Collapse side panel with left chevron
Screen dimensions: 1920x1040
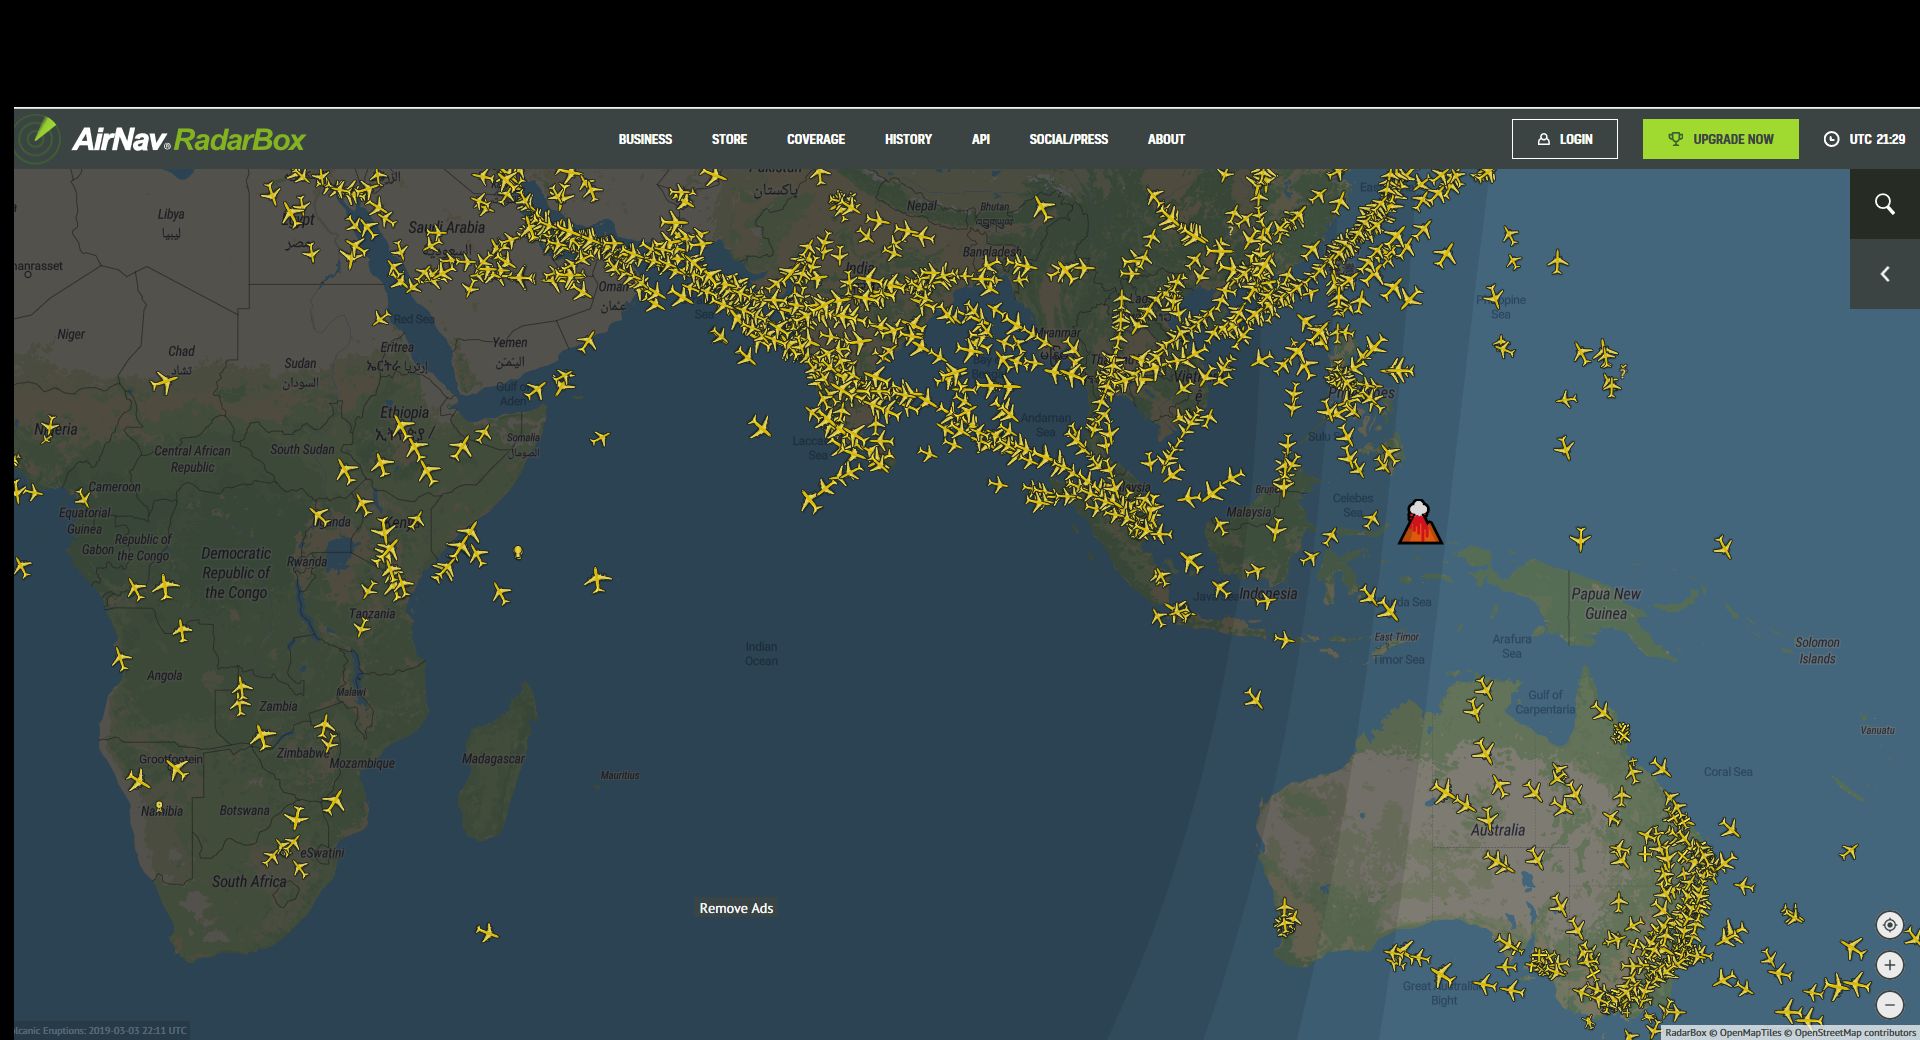1884,274
